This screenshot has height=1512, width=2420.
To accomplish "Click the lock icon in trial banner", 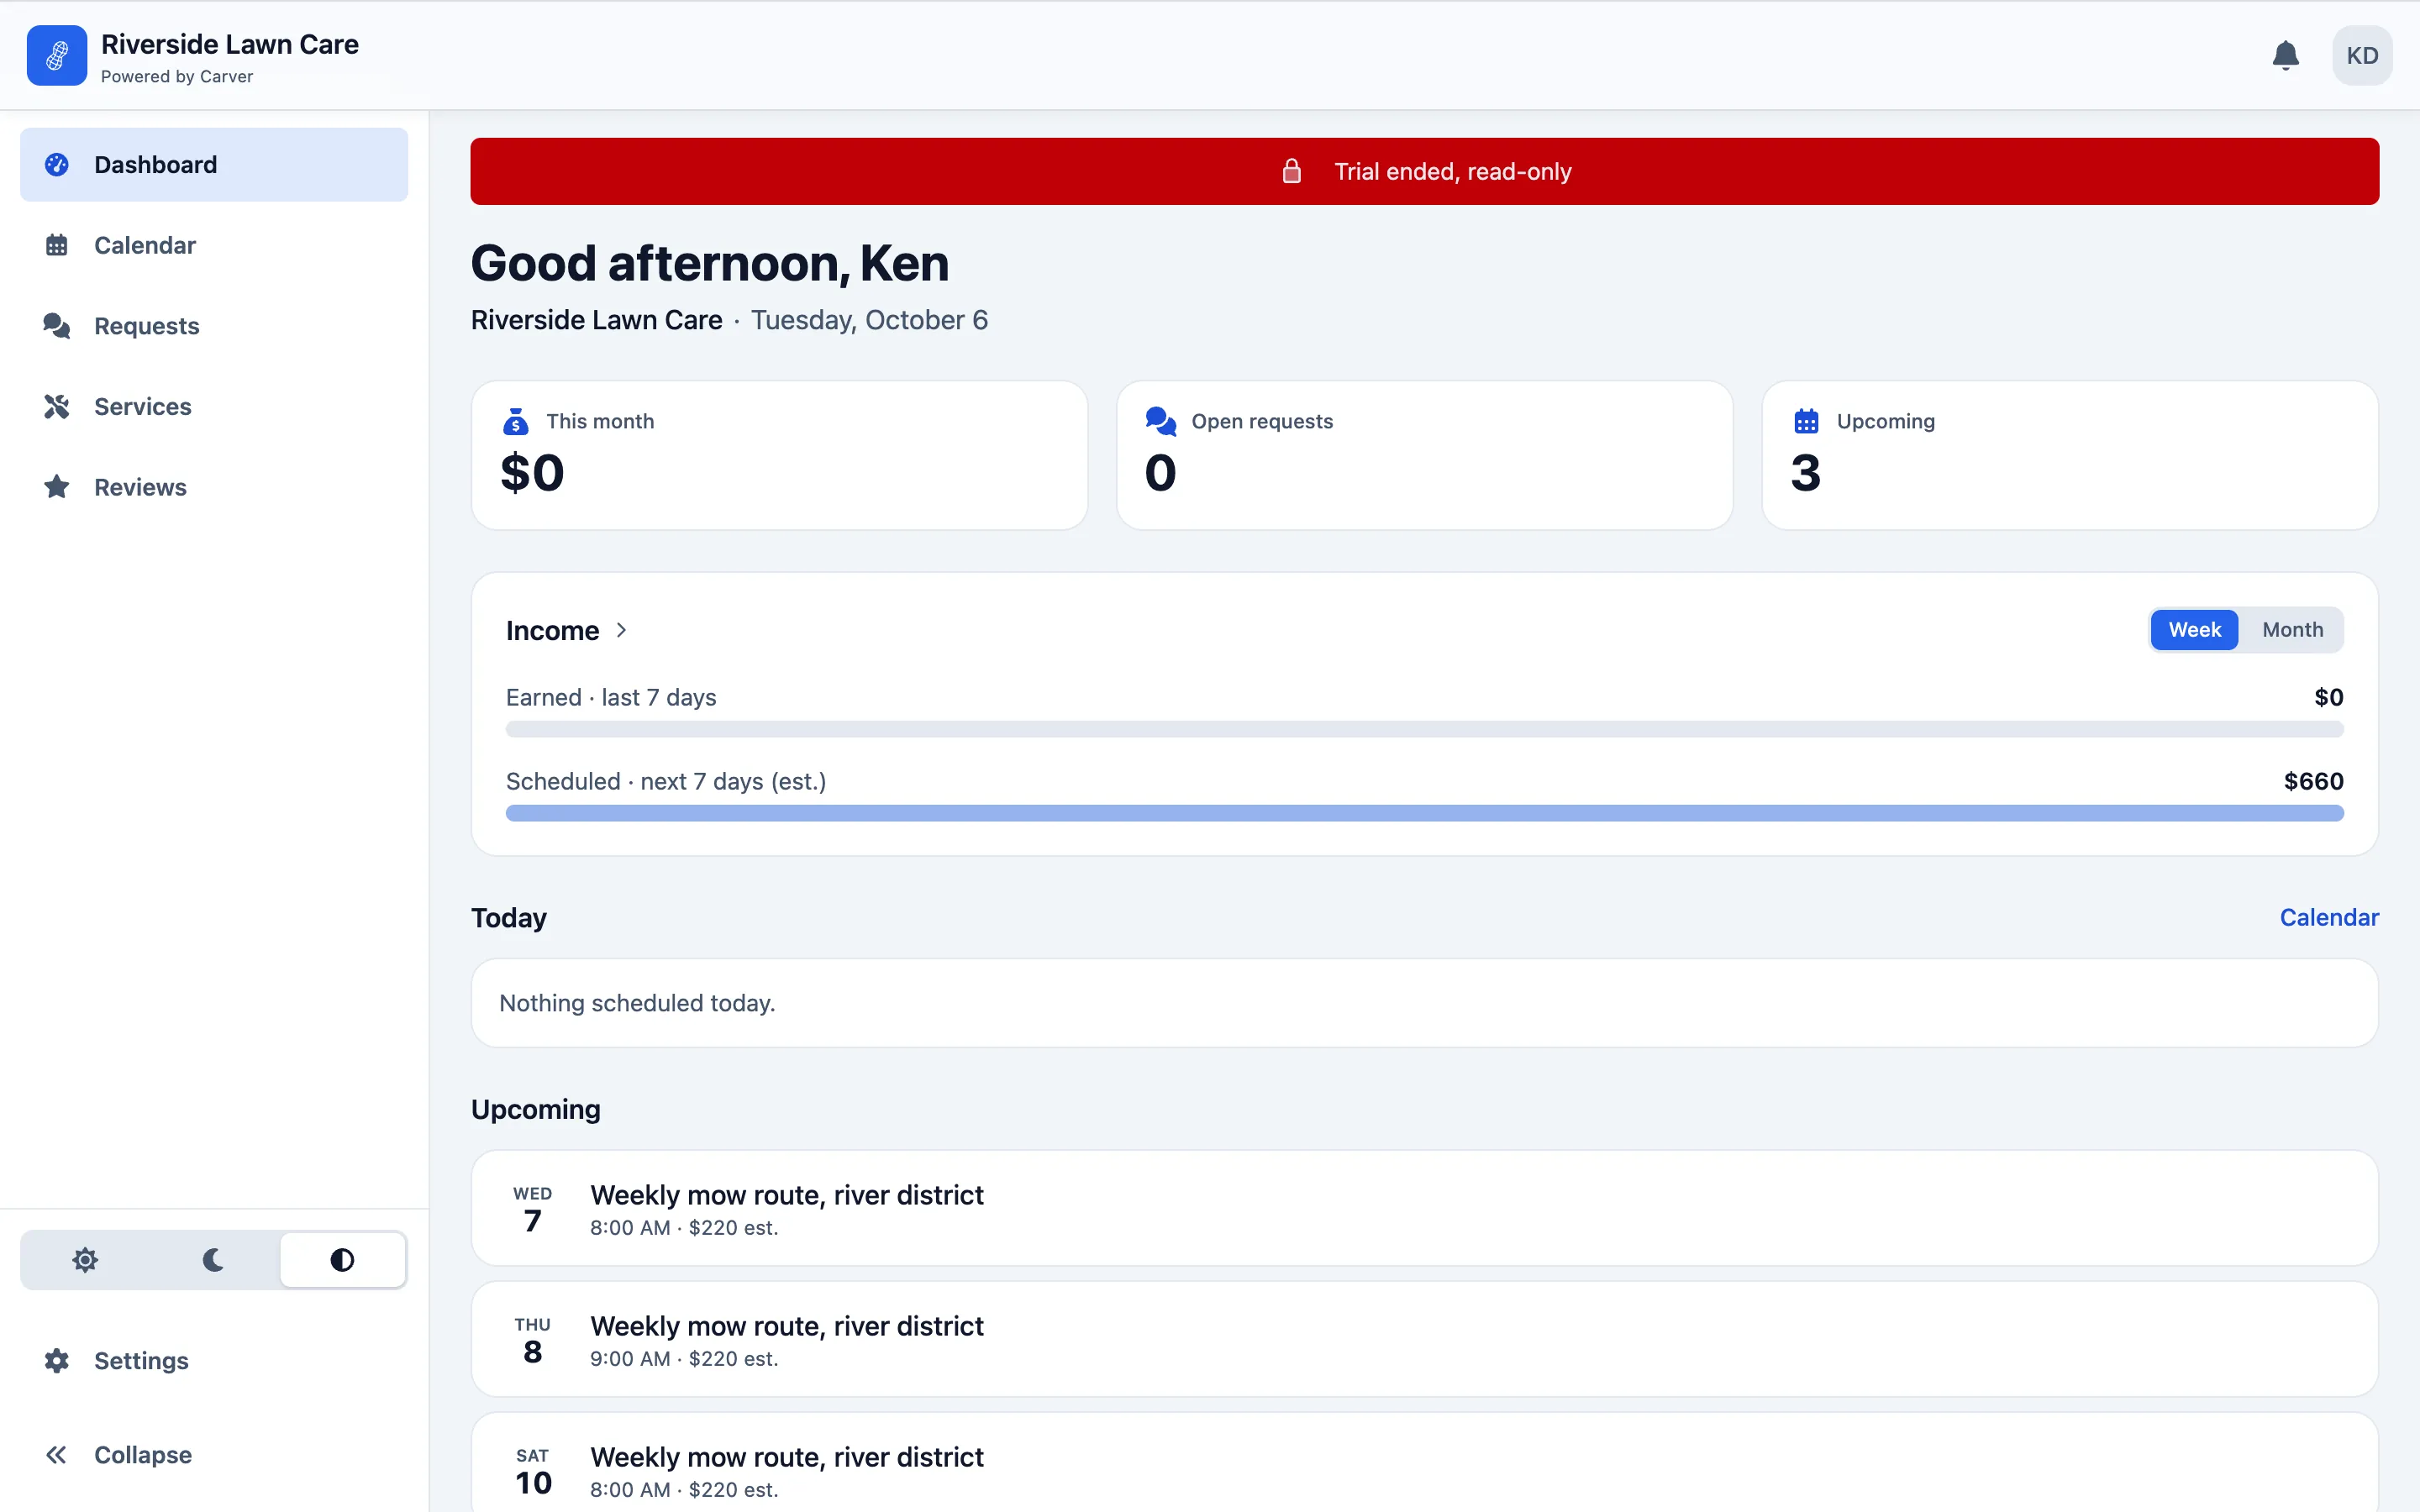I will coord(1292,171).
